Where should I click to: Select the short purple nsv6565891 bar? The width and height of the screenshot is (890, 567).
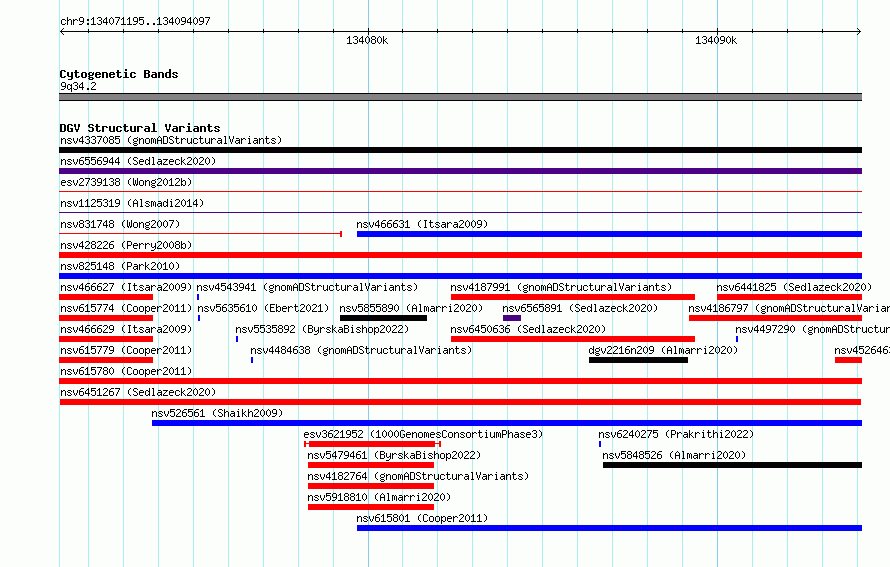point(511,318)
